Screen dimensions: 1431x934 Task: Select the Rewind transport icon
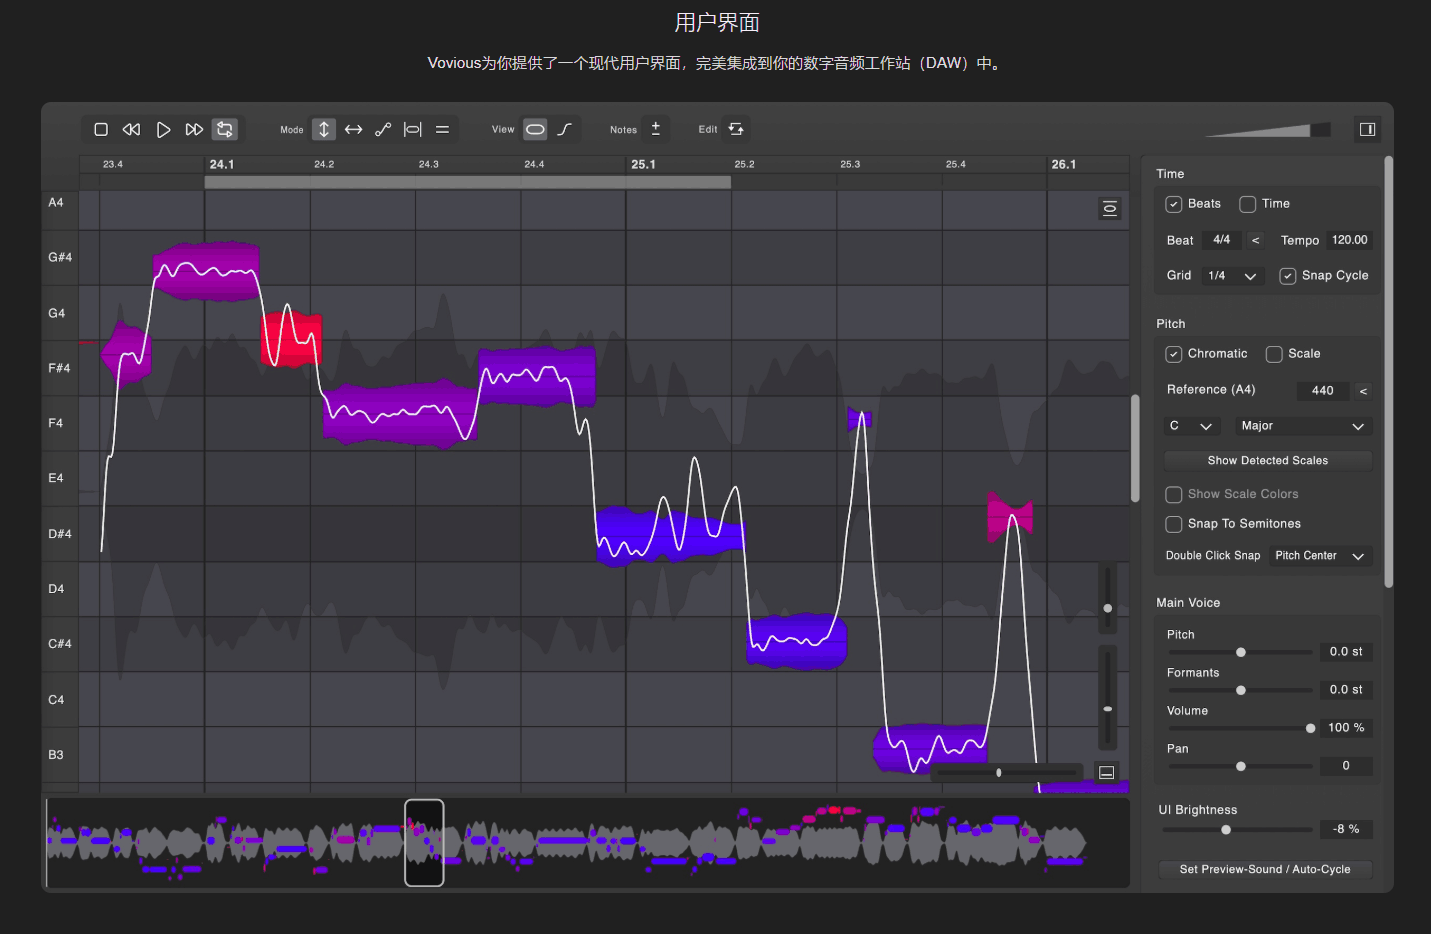click(131, 129)
